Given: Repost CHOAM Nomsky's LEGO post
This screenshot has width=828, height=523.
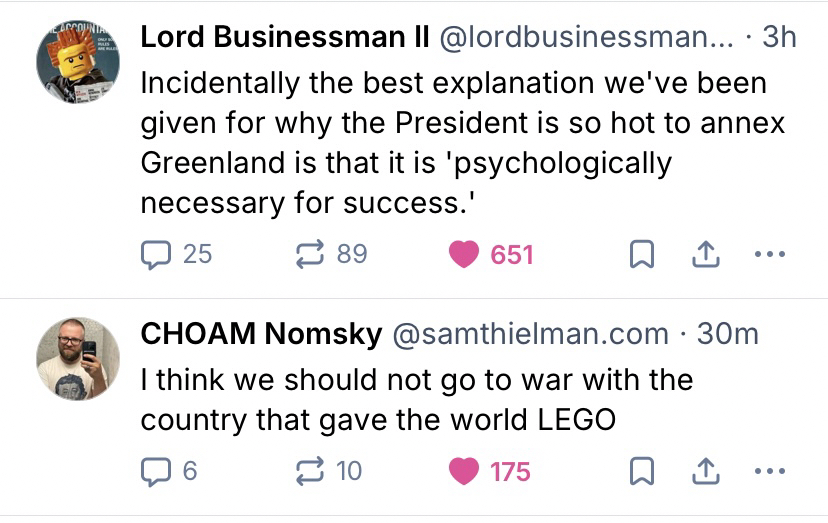Looking at the screenshot, I should tap(308, 470).
